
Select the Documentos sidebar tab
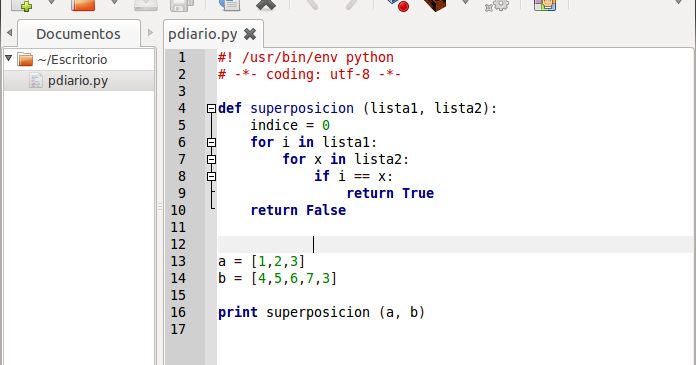[x=79, y=34]
